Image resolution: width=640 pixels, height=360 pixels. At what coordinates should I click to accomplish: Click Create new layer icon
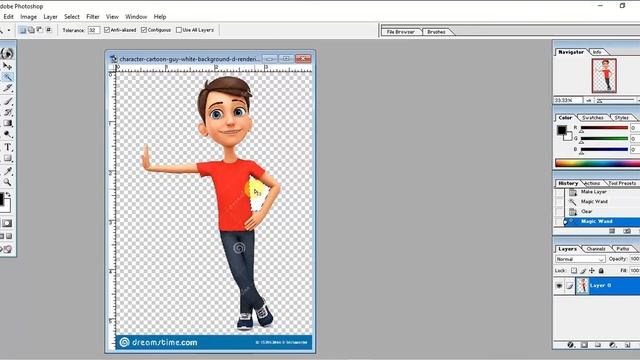tap(627, 345)
